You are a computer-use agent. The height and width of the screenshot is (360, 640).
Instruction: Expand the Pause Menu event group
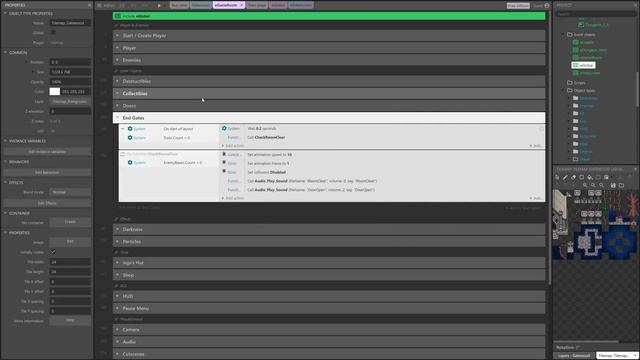tap(117, 309)
